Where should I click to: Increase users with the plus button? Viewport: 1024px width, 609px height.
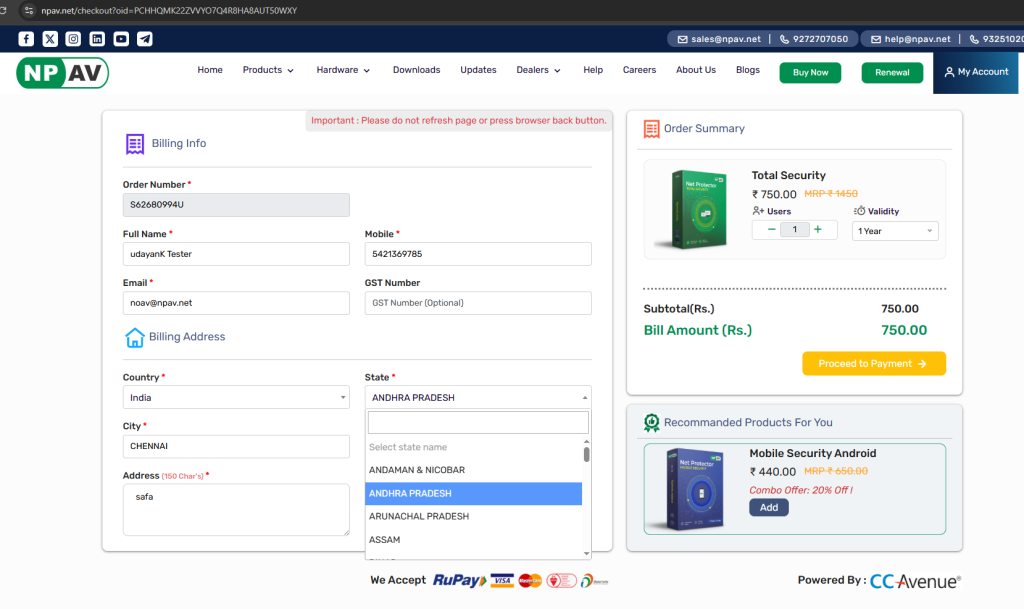[x=818, y=230]
